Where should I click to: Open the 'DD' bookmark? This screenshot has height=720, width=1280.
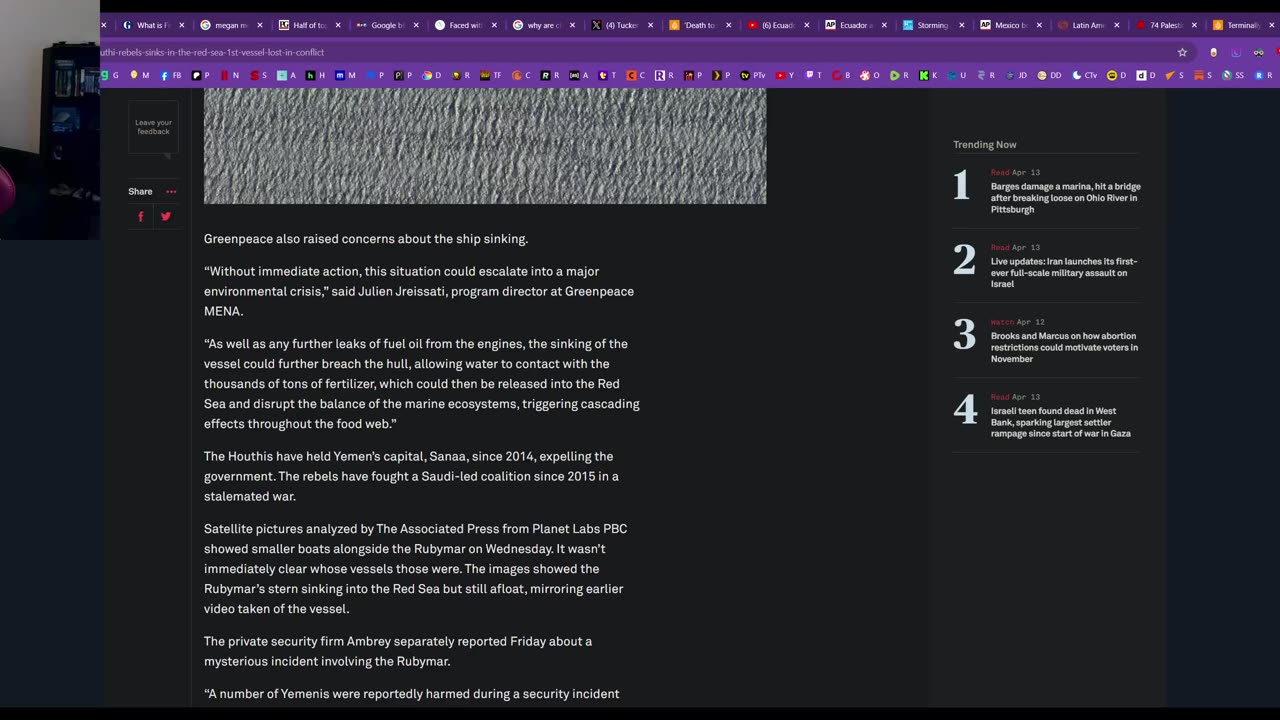[x=1049, y=75]
